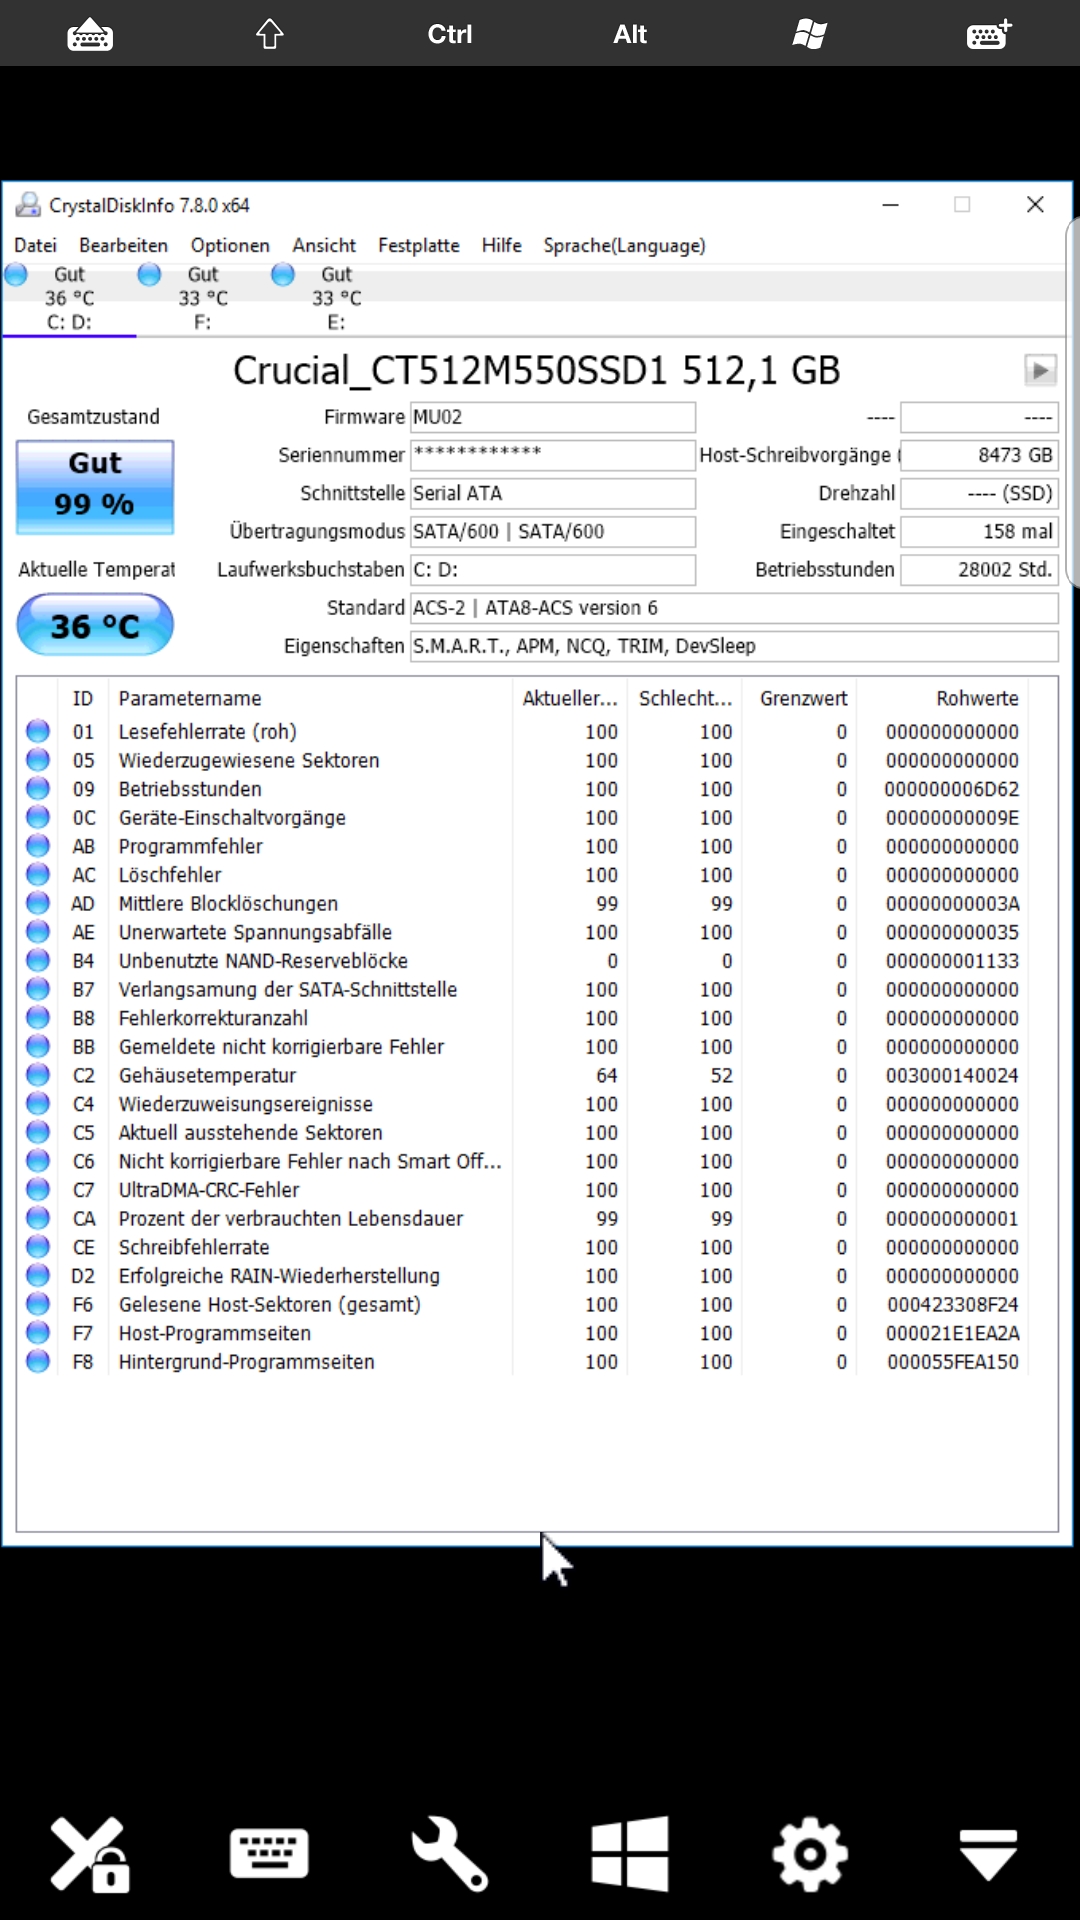The image size is (1080, 1920).
Task: Click status circle for Host-Programmseiten row
Action: (x=38, y=1333)
